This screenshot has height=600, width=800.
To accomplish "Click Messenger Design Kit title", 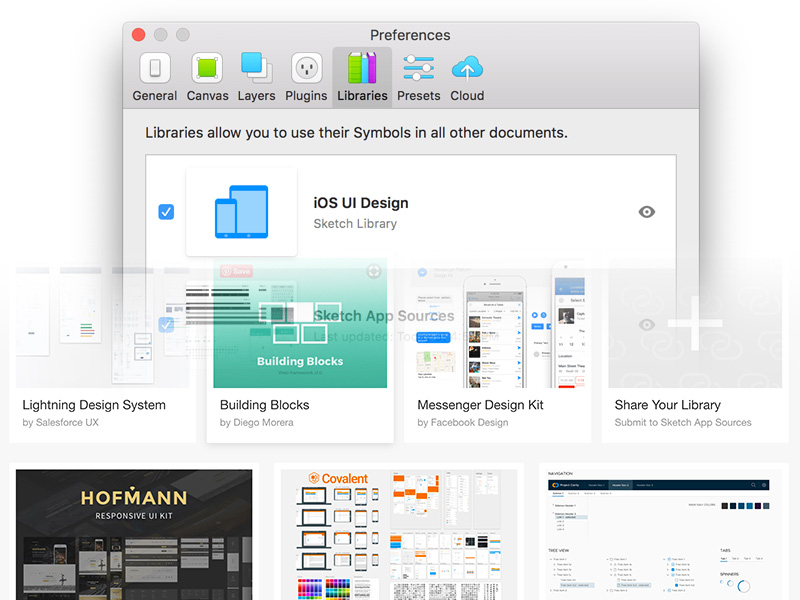I will click(480, 405).
